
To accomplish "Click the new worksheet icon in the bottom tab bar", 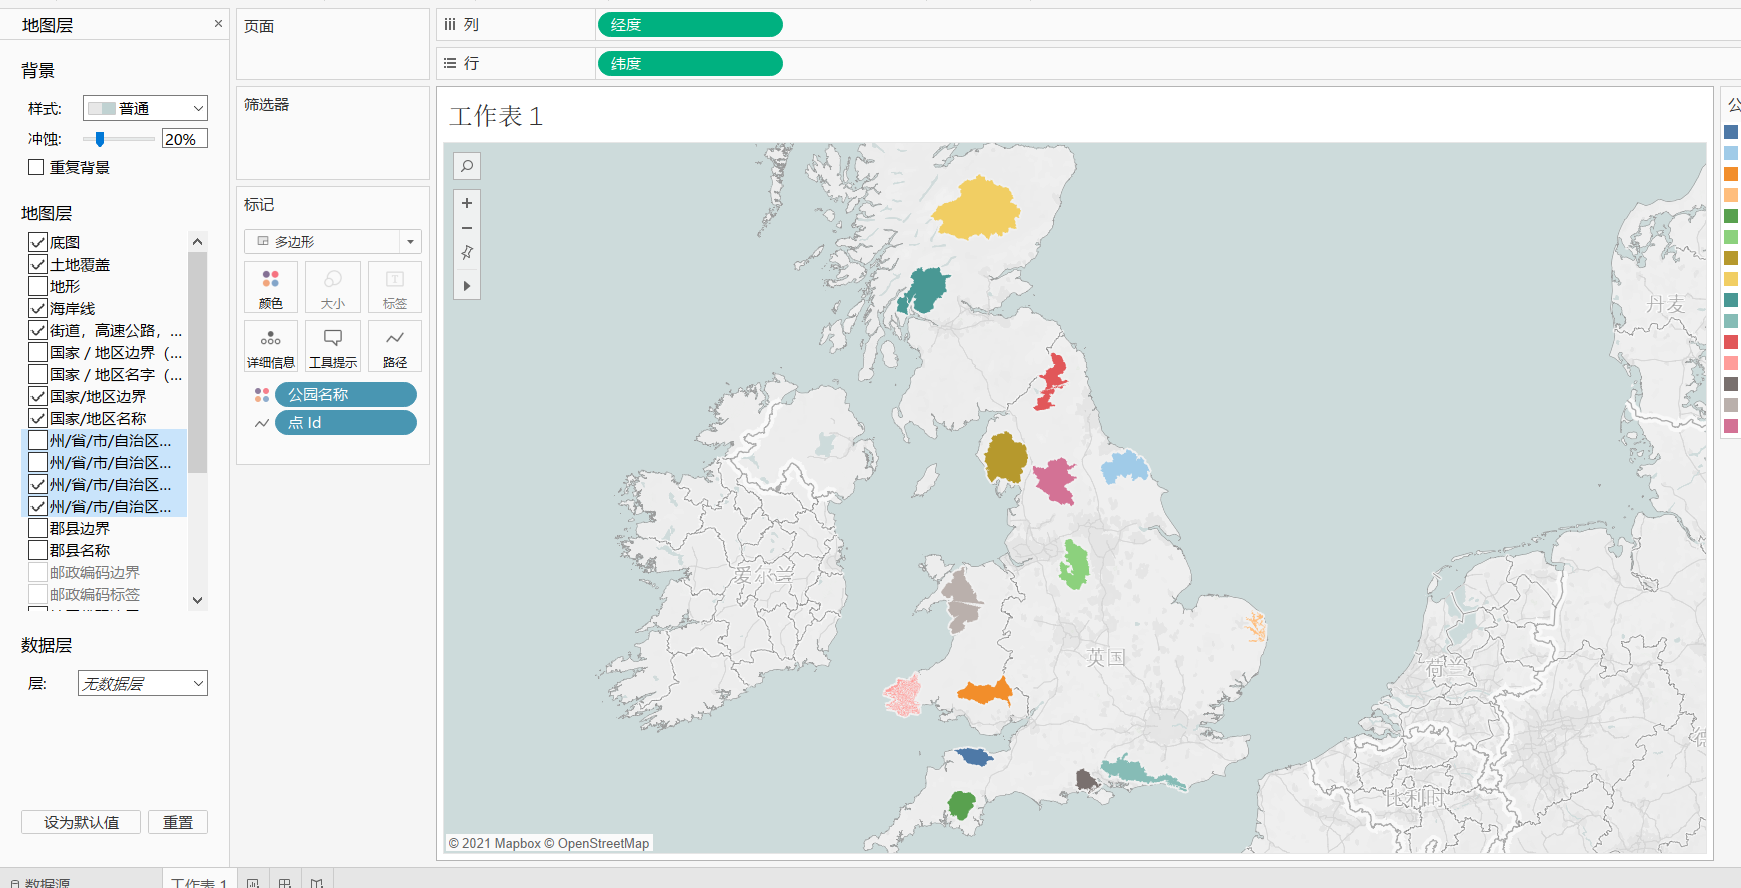I will [253, 883].
